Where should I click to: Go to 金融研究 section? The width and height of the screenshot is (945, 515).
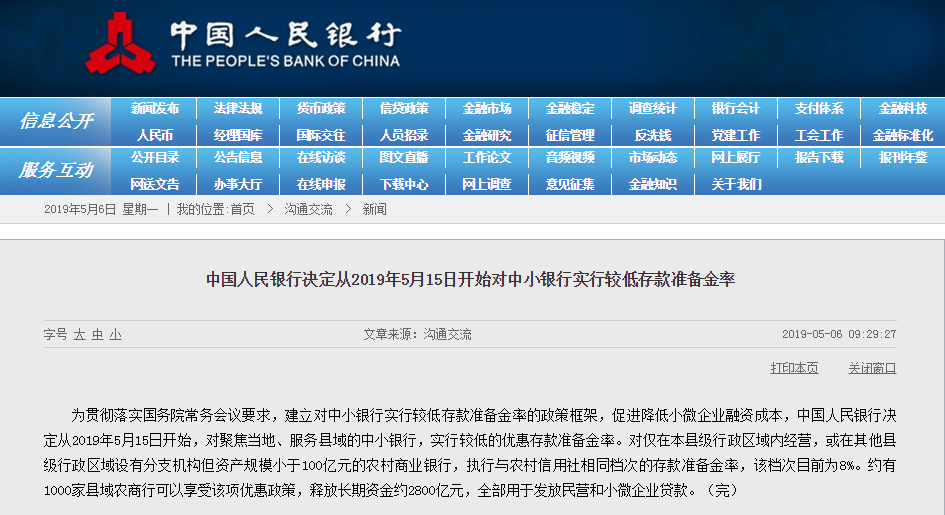pos(487,135)
